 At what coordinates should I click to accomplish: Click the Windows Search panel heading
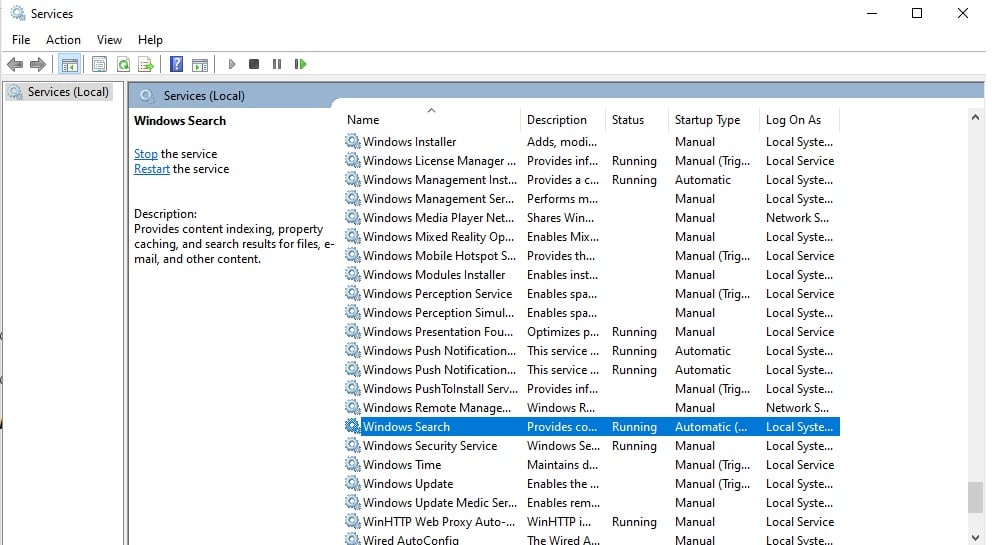(x=180, y=121)
